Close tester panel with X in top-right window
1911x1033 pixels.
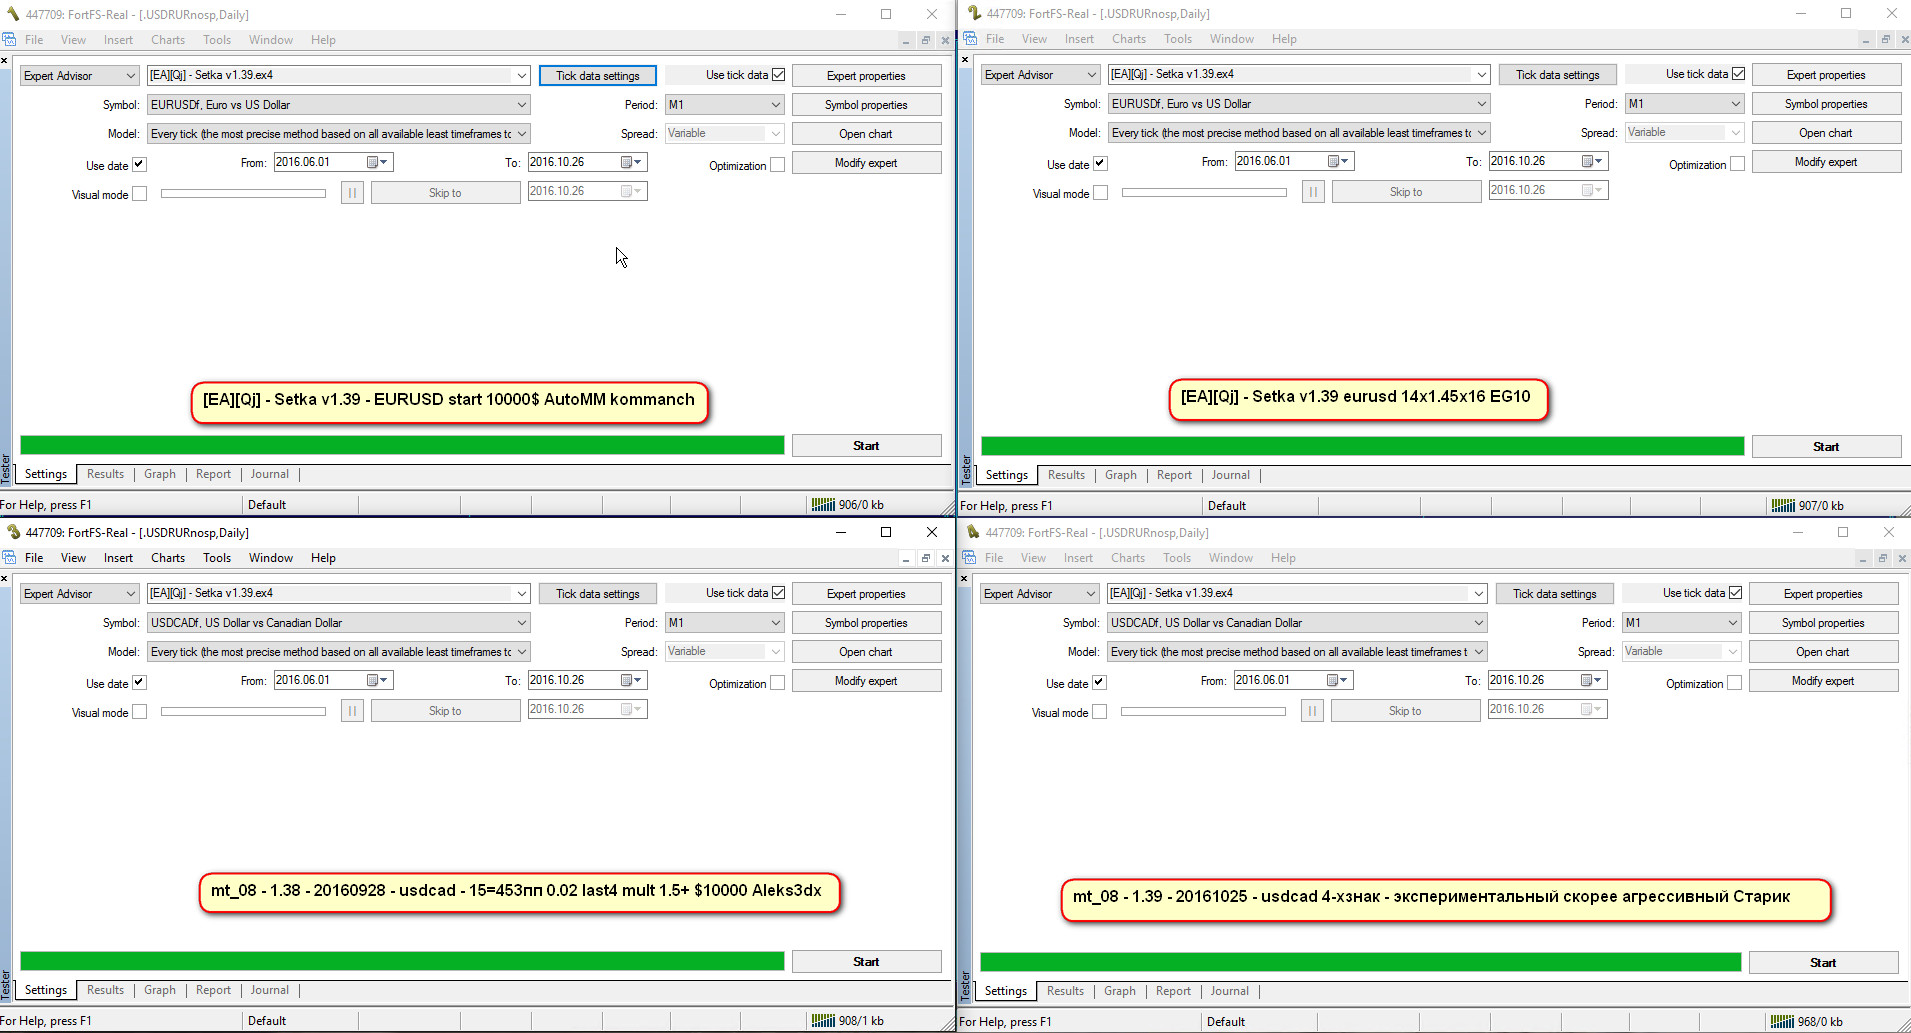point(965,60)
